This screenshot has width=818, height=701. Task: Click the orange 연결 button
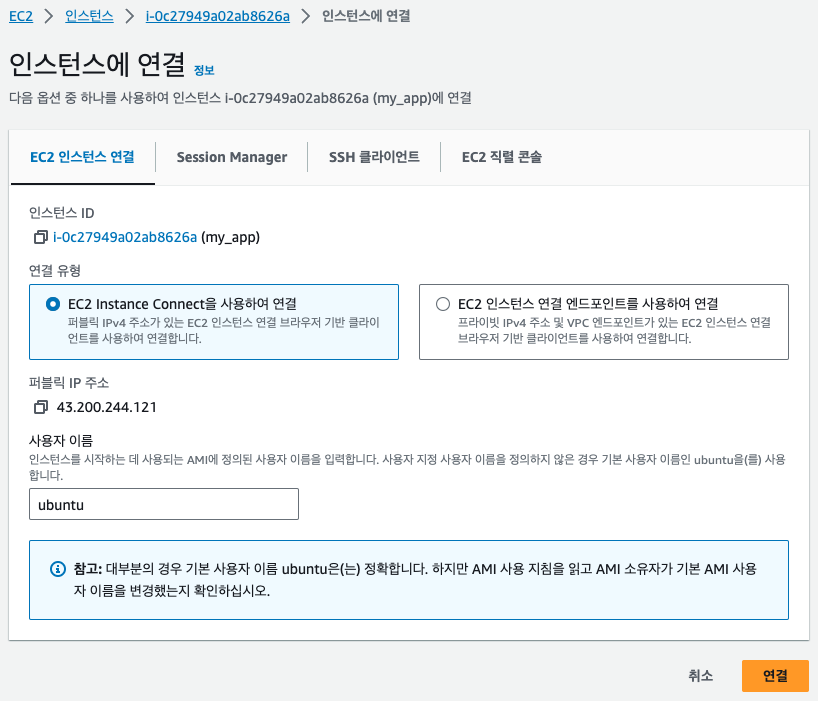(x=775, y=676)
